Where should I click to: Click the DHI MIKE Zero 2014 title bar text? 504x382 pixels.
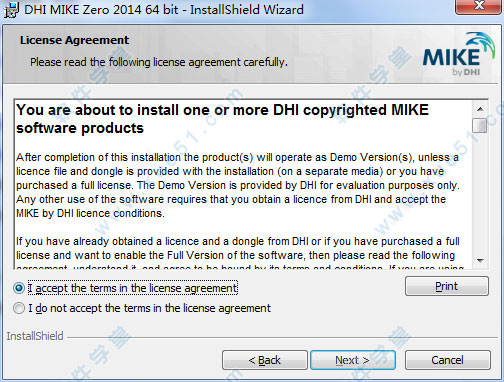(164, 10)
